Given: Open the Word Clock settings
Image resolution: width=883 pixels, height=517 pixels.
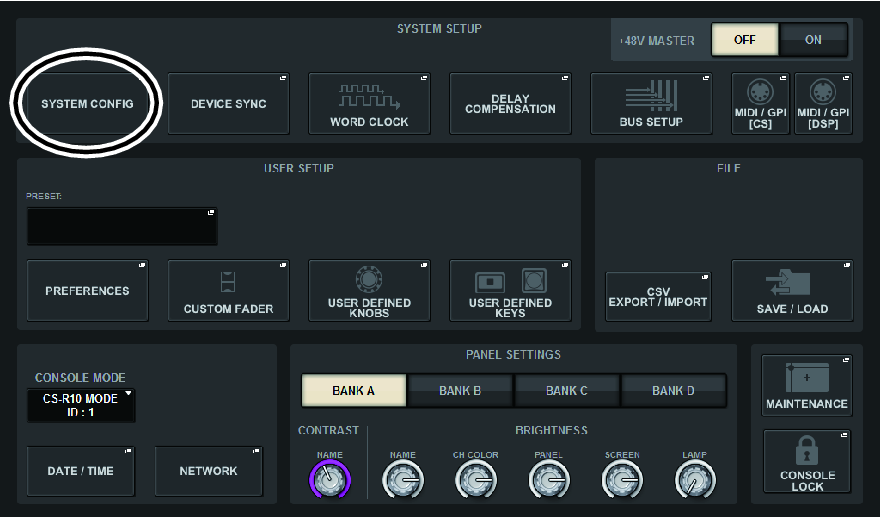Looking at the screenshot, I should click(368, 104).
